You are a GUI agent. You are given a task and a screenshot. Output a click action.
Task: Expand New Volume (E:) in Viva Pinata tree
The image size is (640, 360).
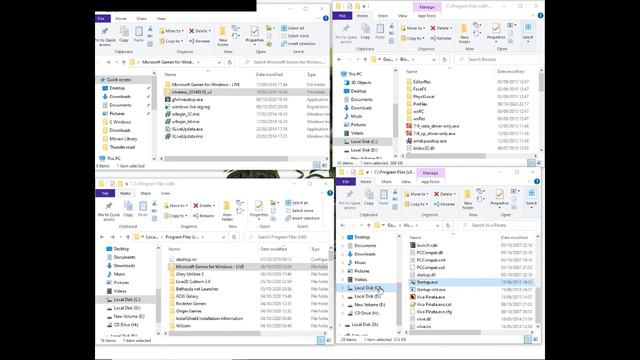343,305
